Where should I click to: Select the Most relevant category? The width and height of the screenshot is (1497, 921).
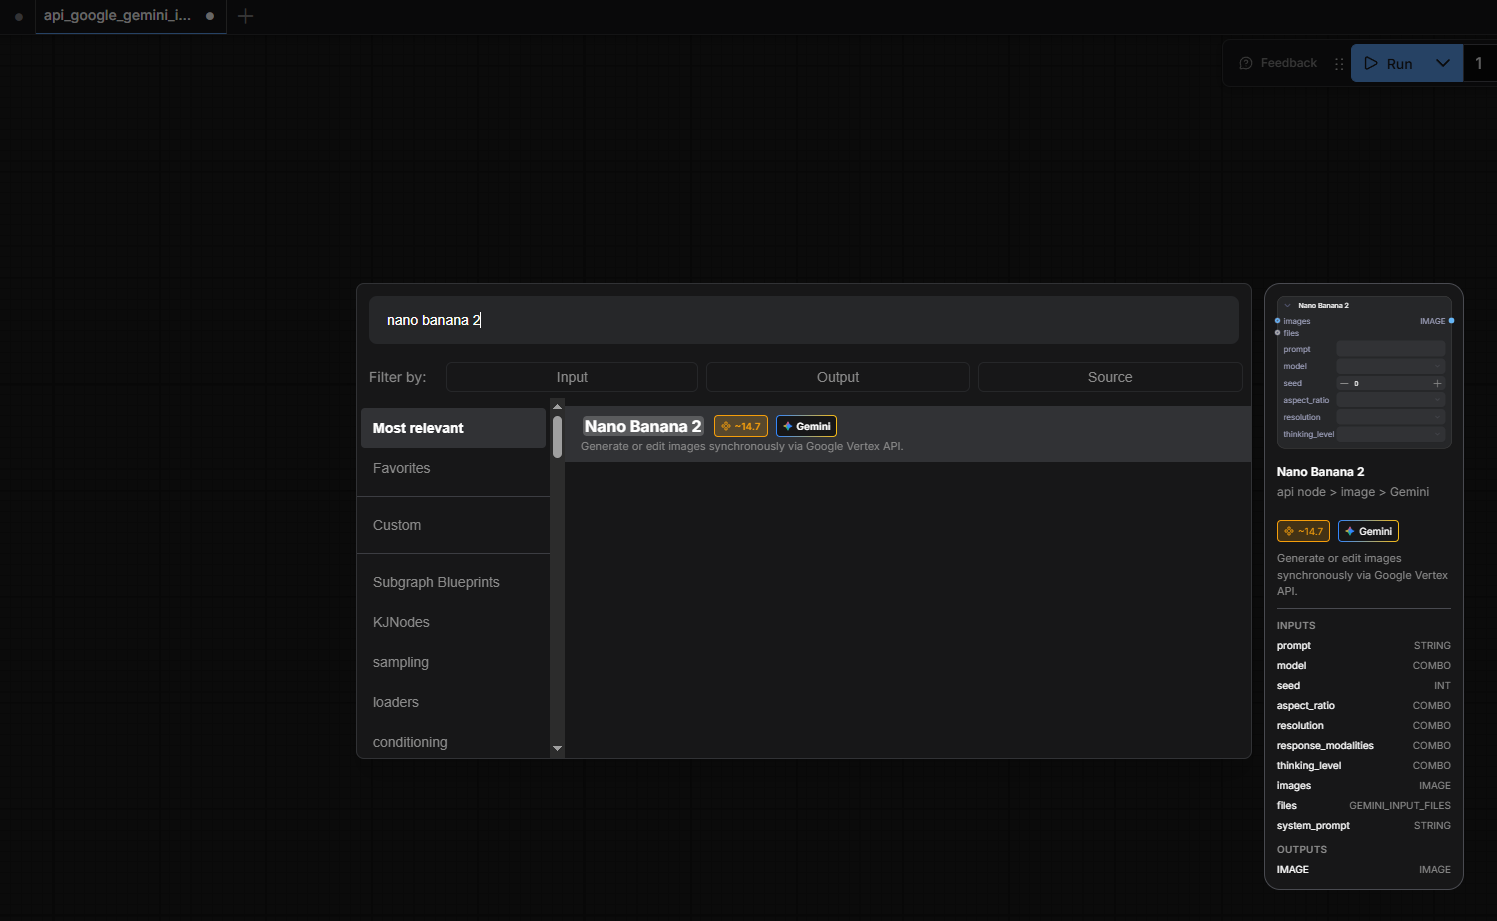tap(454, 428)
